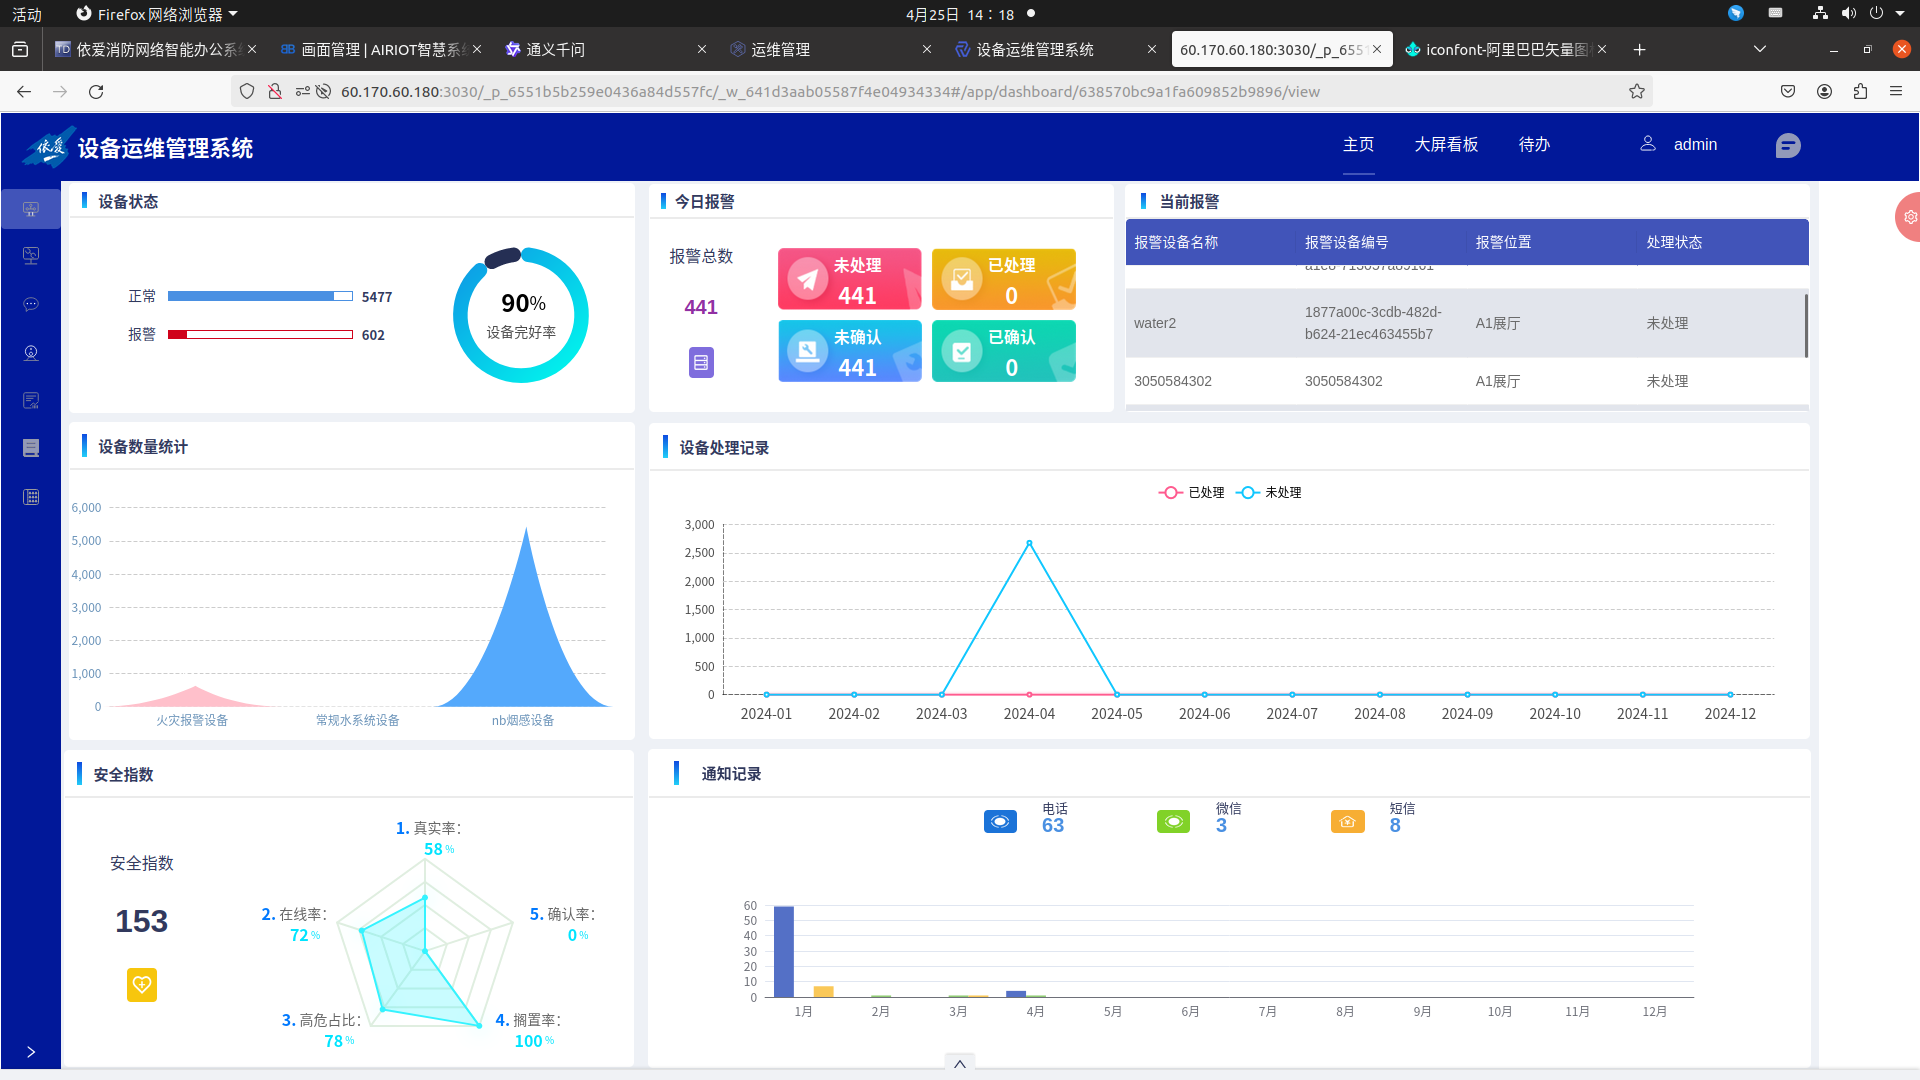Open the 未确认 441 alarm card

coord(850,351)
